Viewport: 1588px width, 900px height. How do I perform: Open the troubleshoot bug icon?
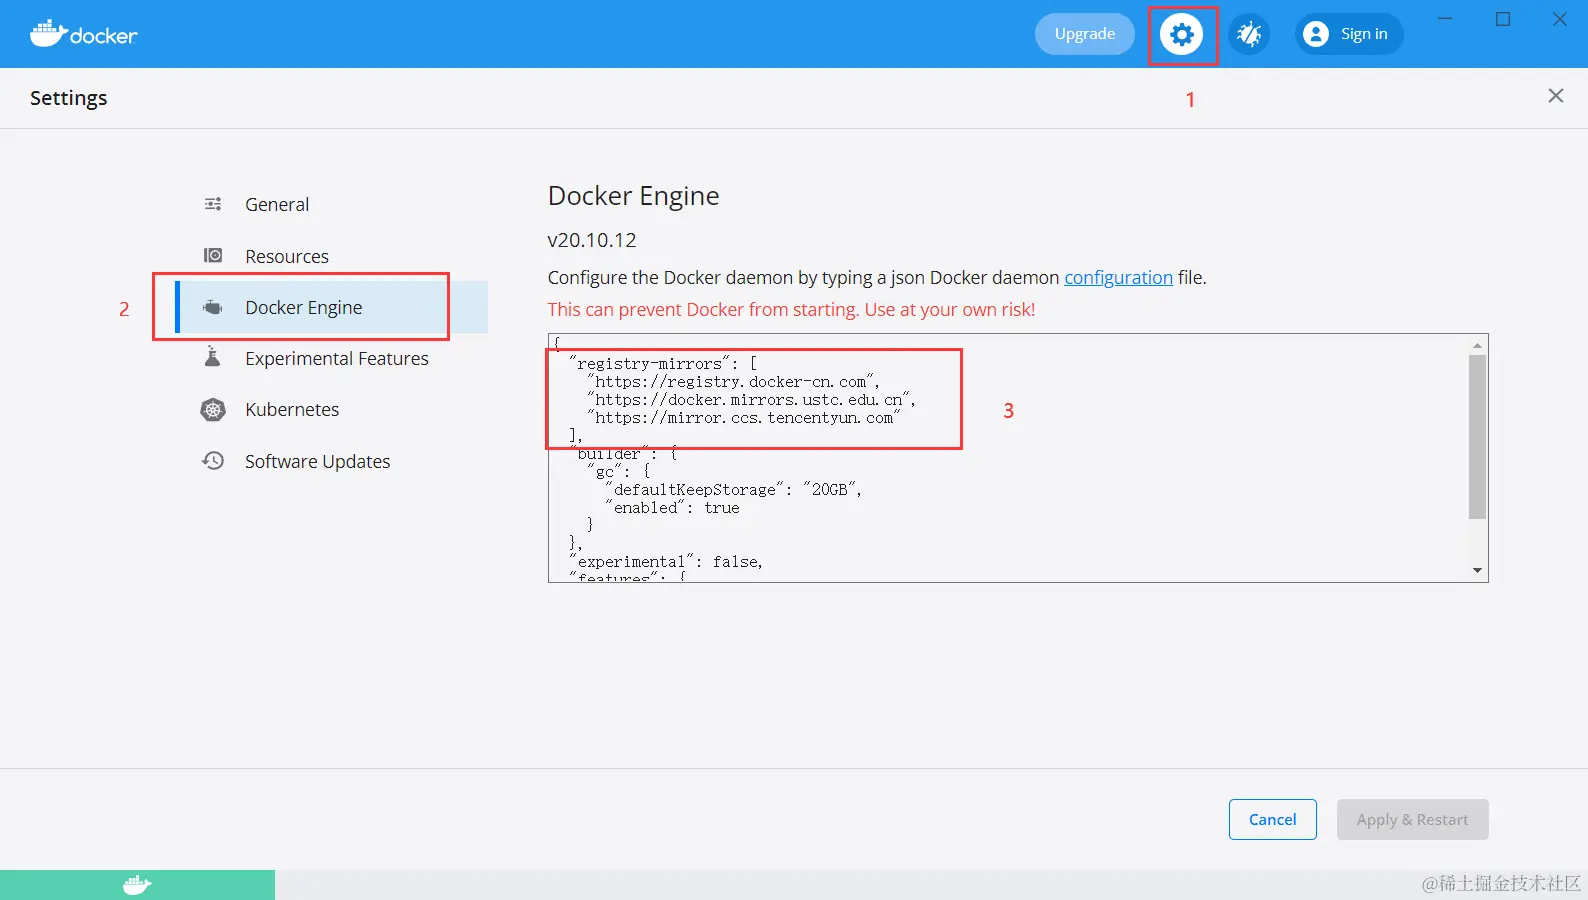[1249, 34]
